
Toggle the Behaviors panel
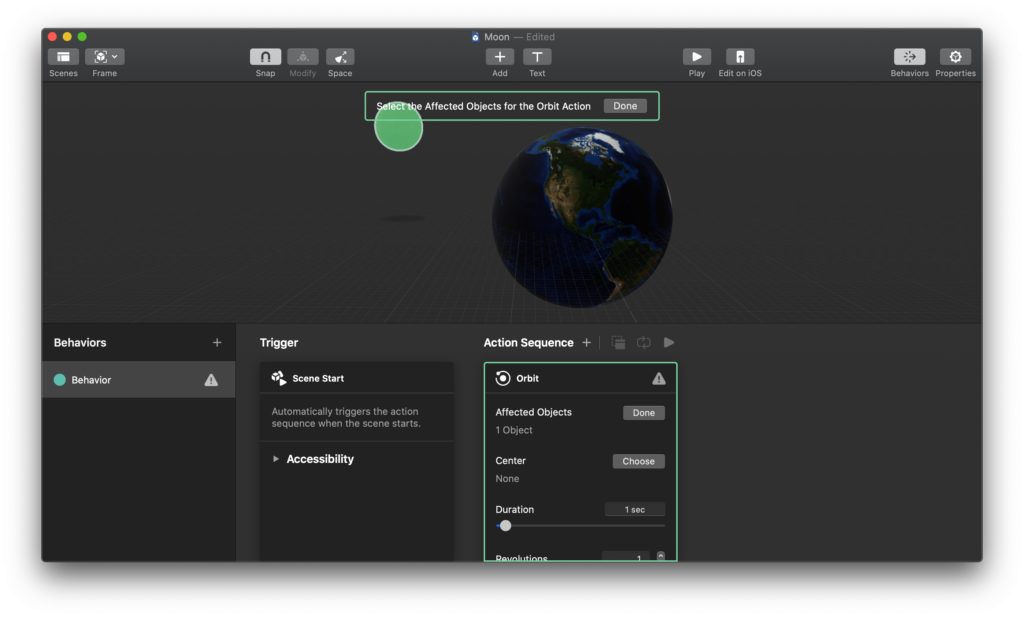909,57
